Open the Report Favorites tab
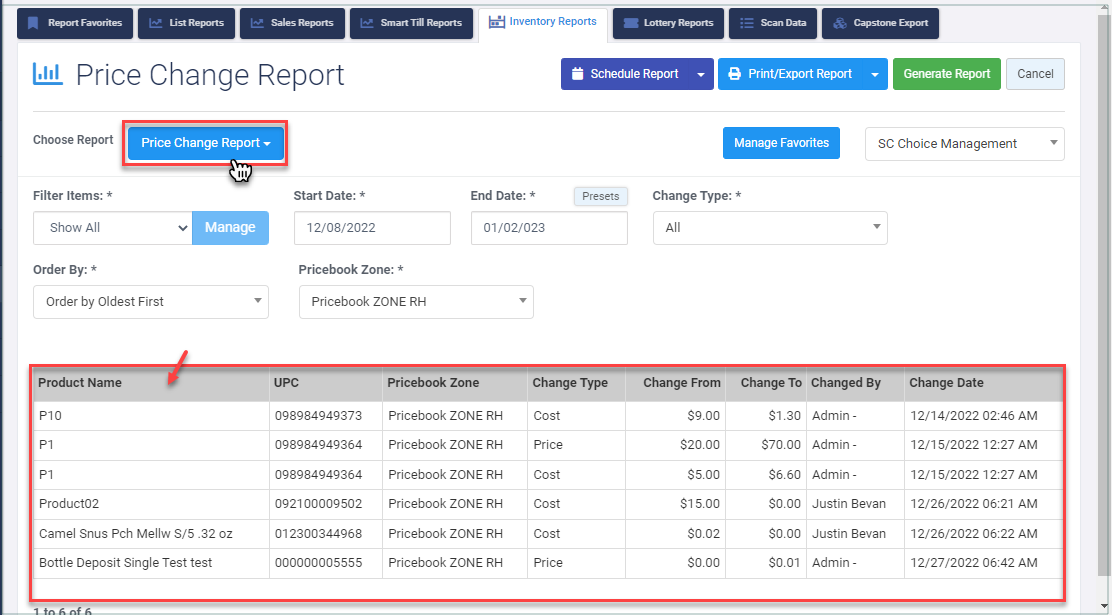This screenshot has width=1112, height=615. click(x=74, y=23)
